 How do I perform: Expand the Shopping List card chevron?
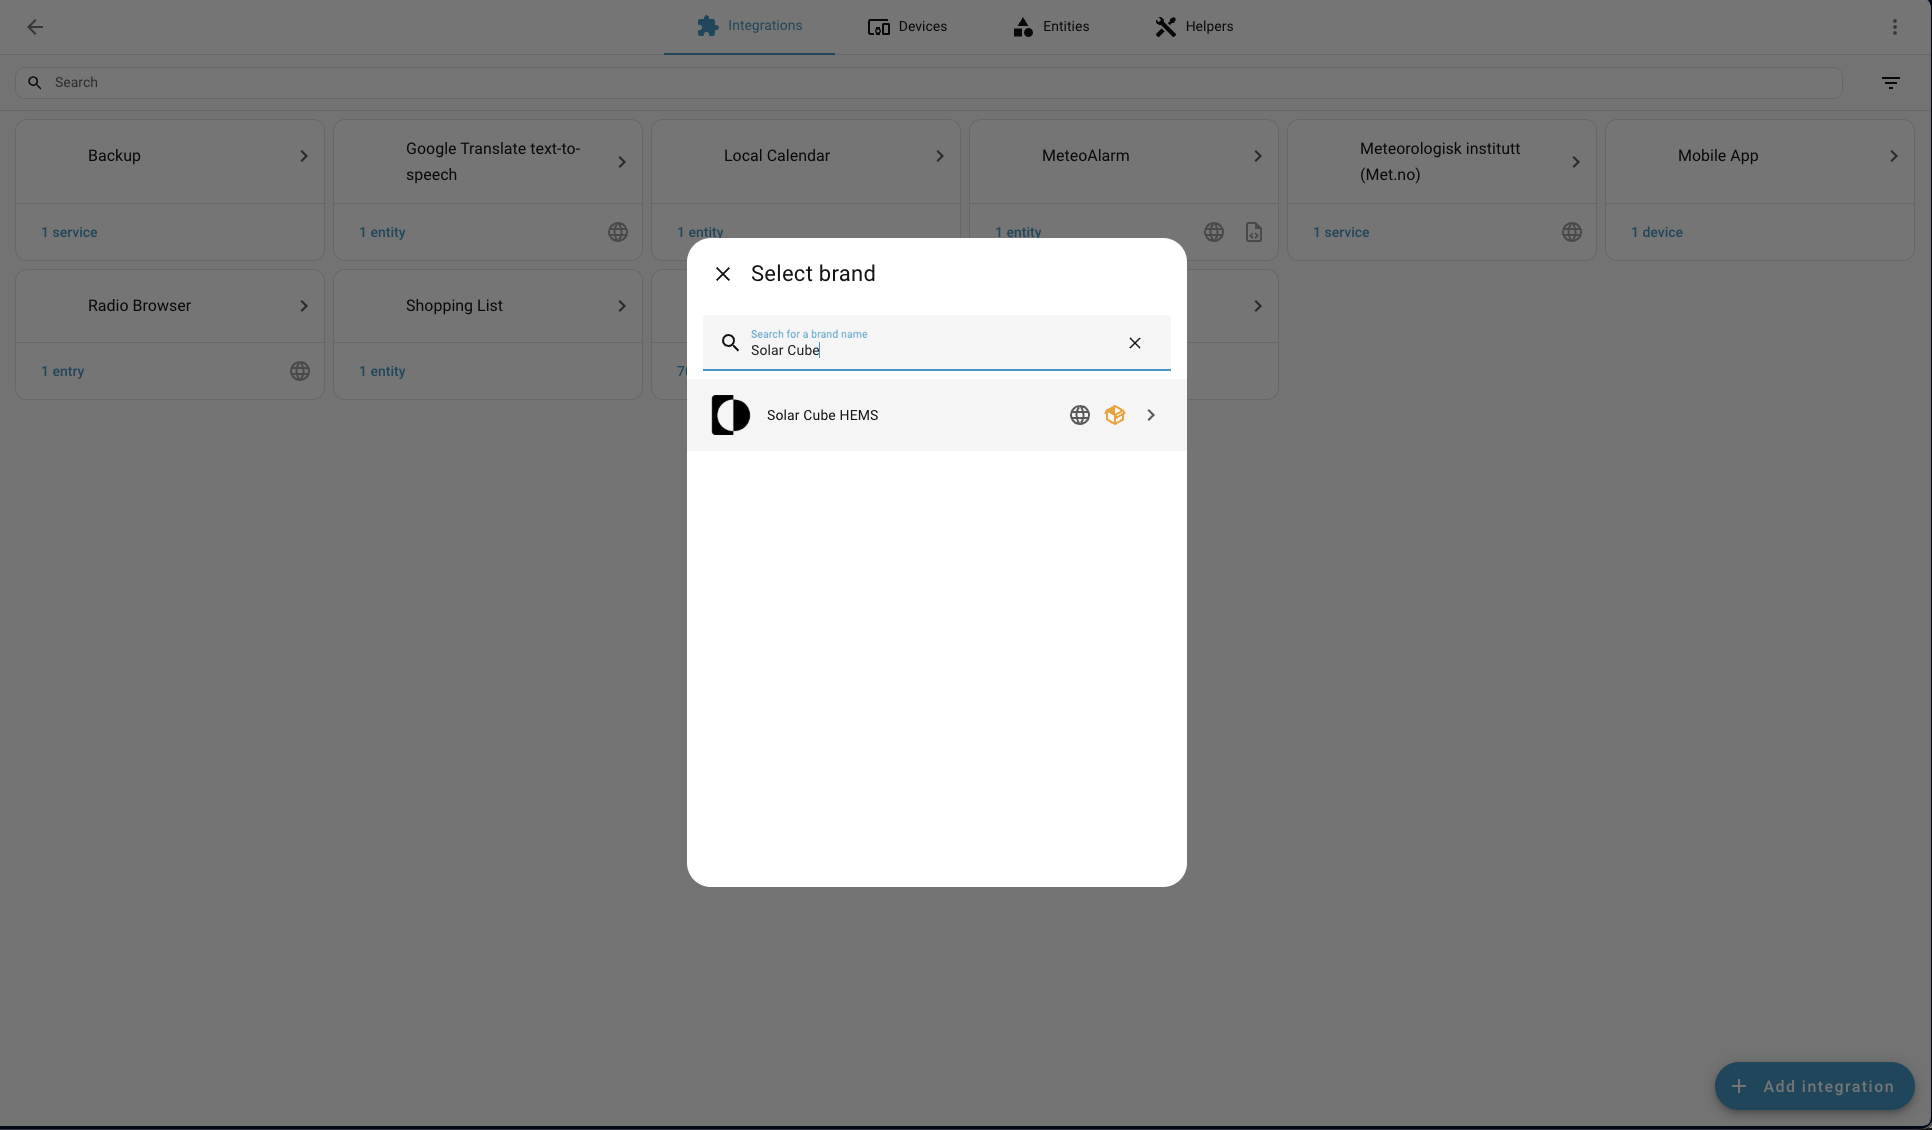pos(622,306)
